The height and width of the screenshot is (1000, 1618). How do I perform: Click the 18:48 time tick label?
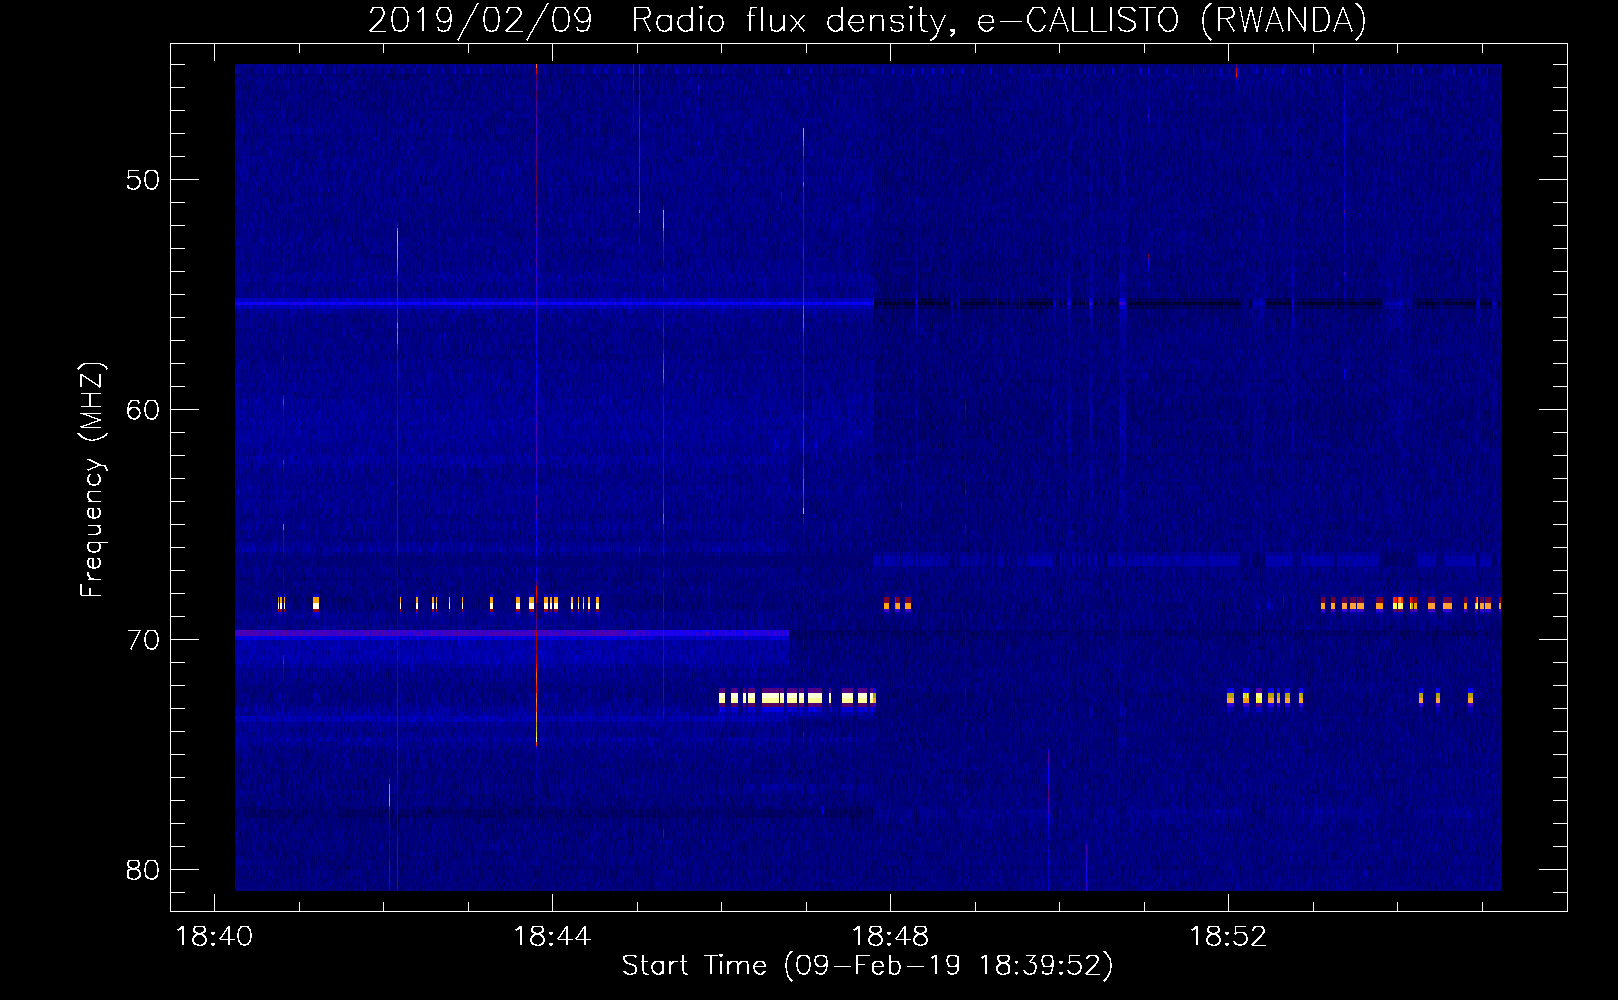tap(890, 937)
